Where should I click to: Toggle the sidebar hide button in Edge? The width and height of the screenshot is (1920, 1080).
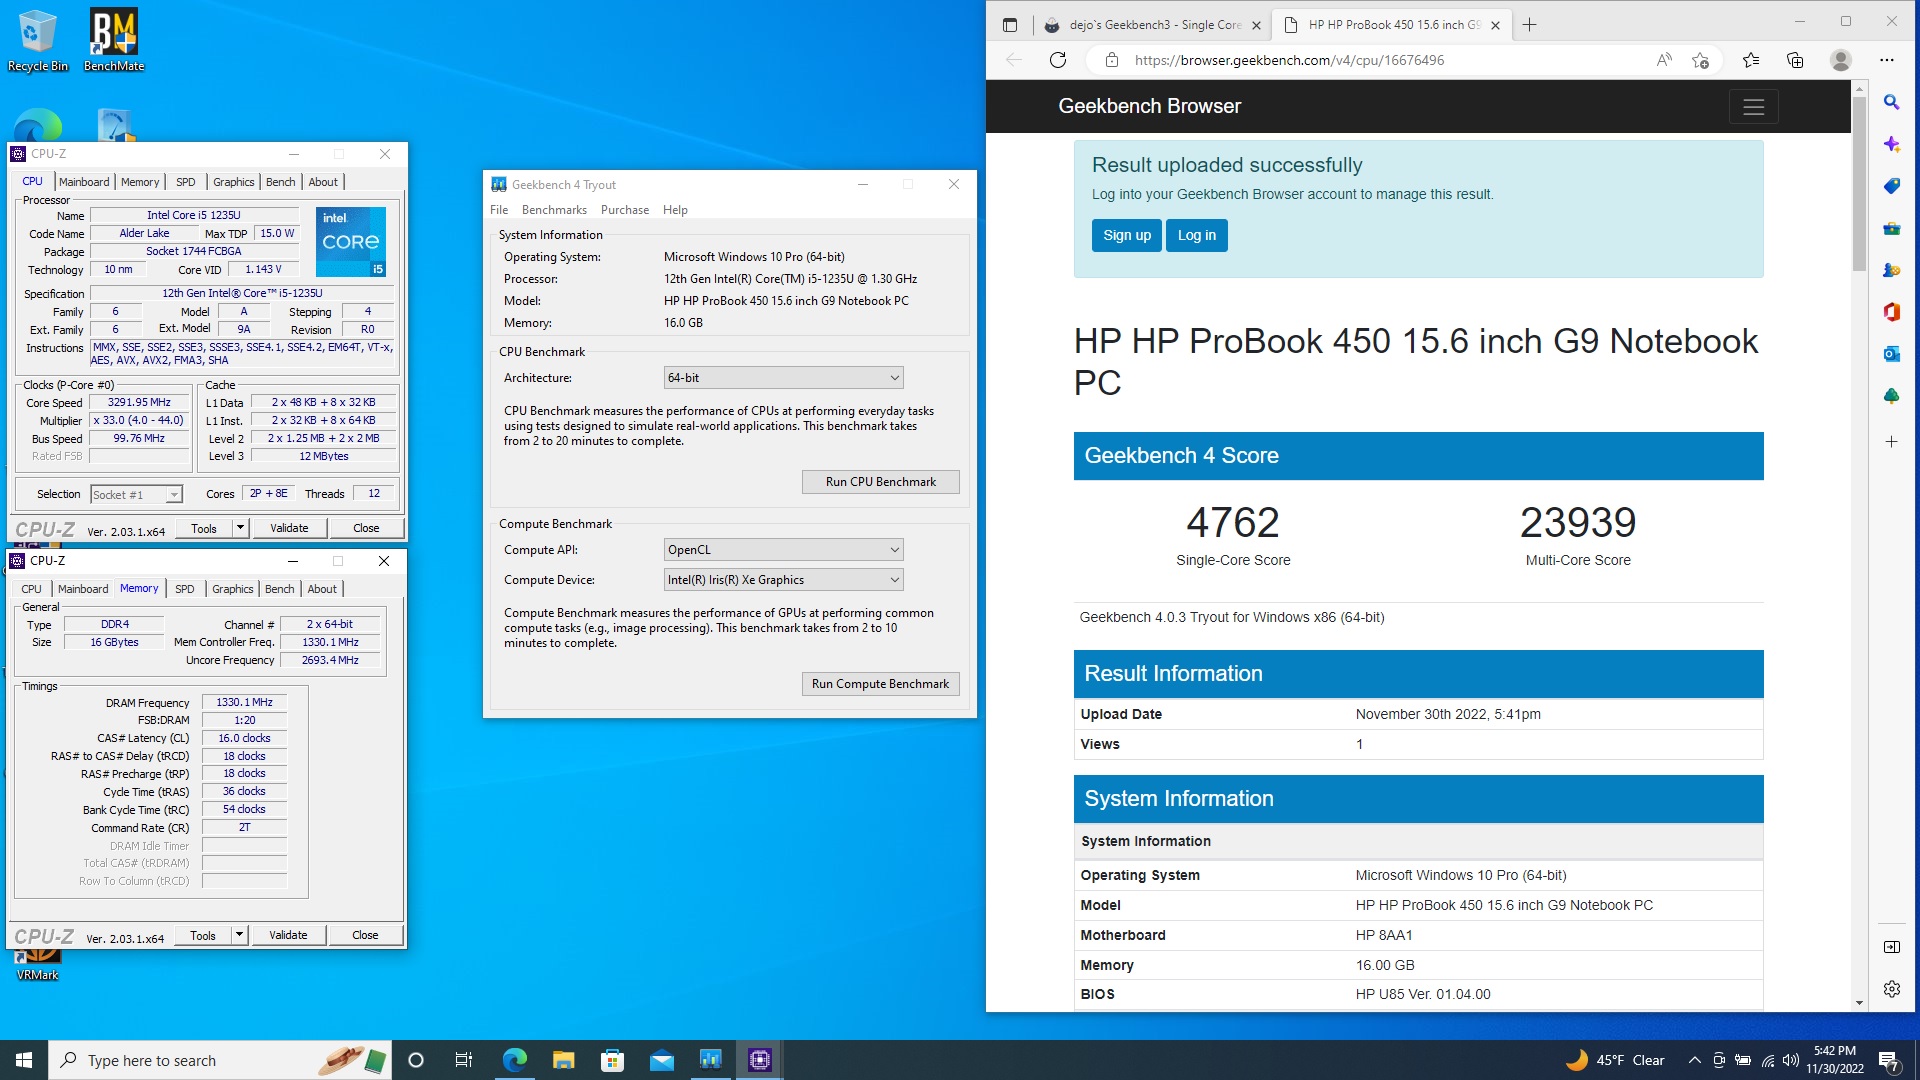(1891, 947)
